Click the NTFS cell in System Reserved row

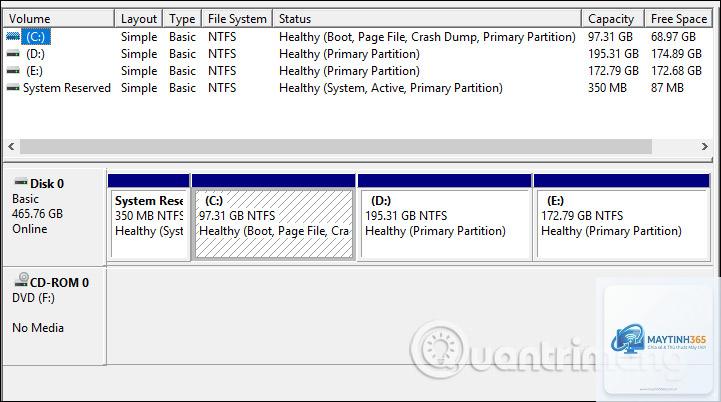tap(222, 88)
